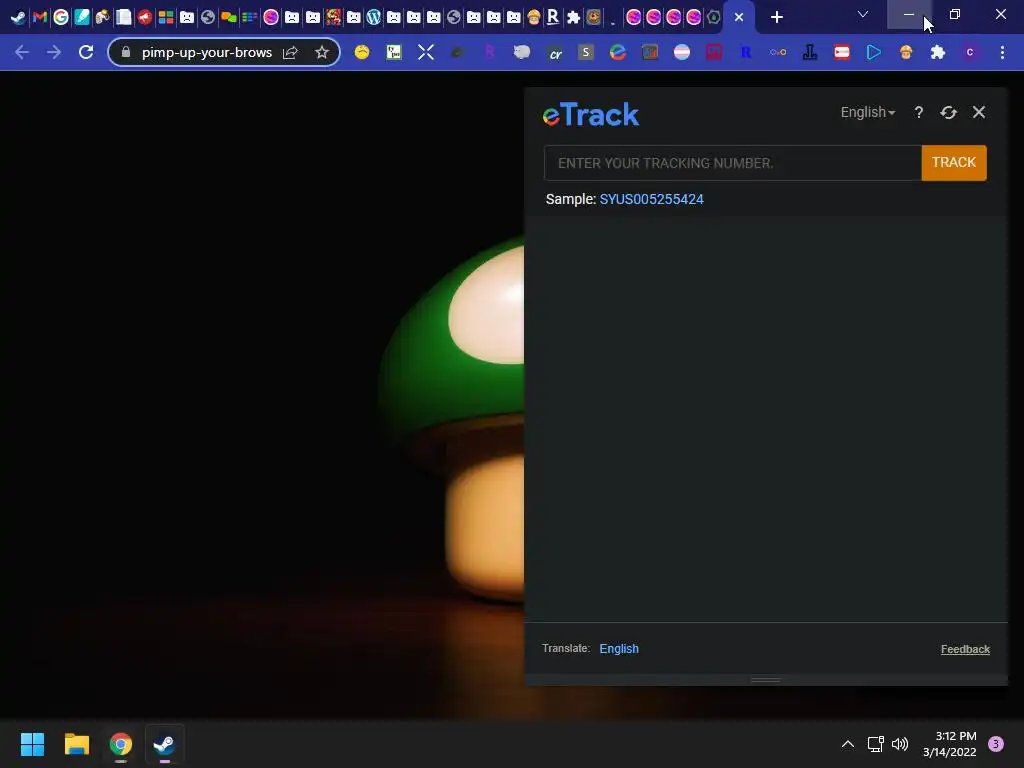The width and height of the screenshot is (1024, 768).
Task: Grab the eTrack panel bottom resize handle
Action: pyautogui.click(x=765, y=680)
